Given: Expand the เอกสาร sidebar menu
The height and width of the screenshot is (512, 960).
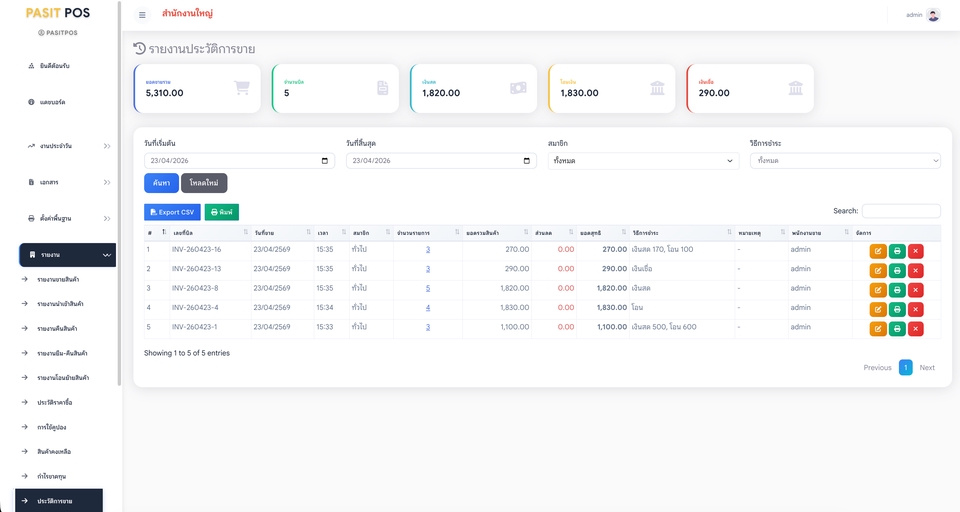Looking at the screenshot, I should point(67,182).
